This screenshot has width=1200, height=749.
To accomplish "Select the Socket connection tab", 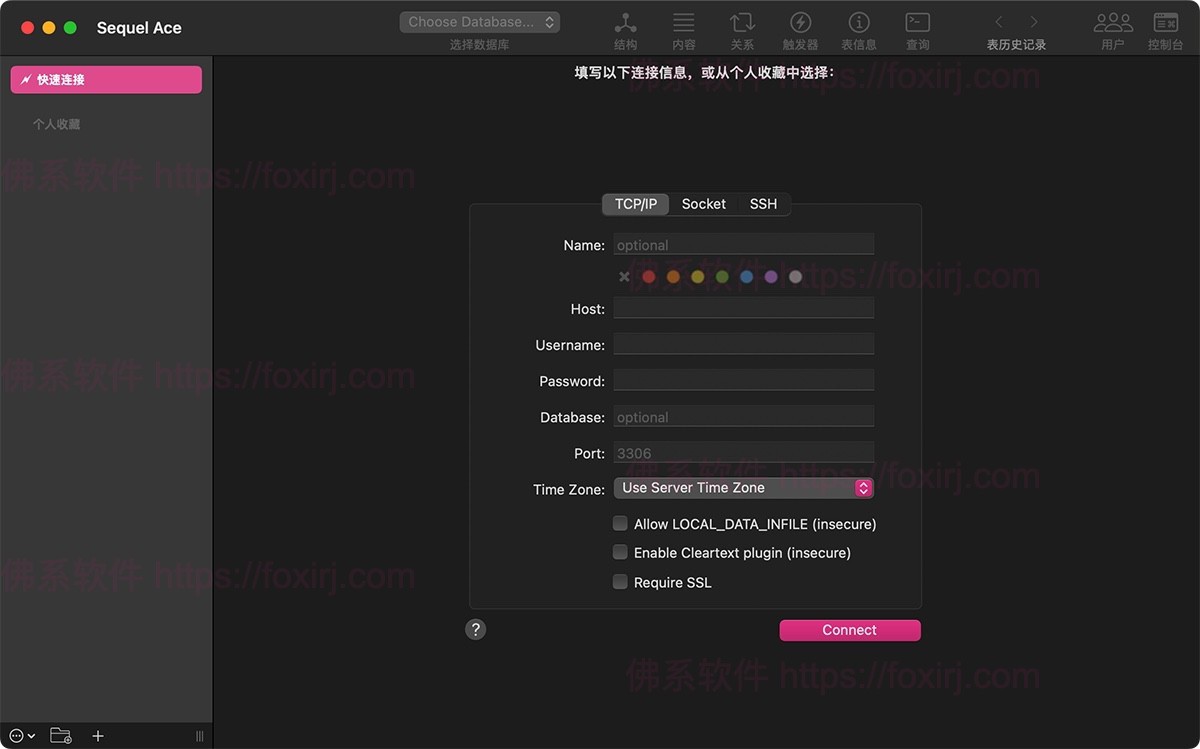I will point(703,203).
